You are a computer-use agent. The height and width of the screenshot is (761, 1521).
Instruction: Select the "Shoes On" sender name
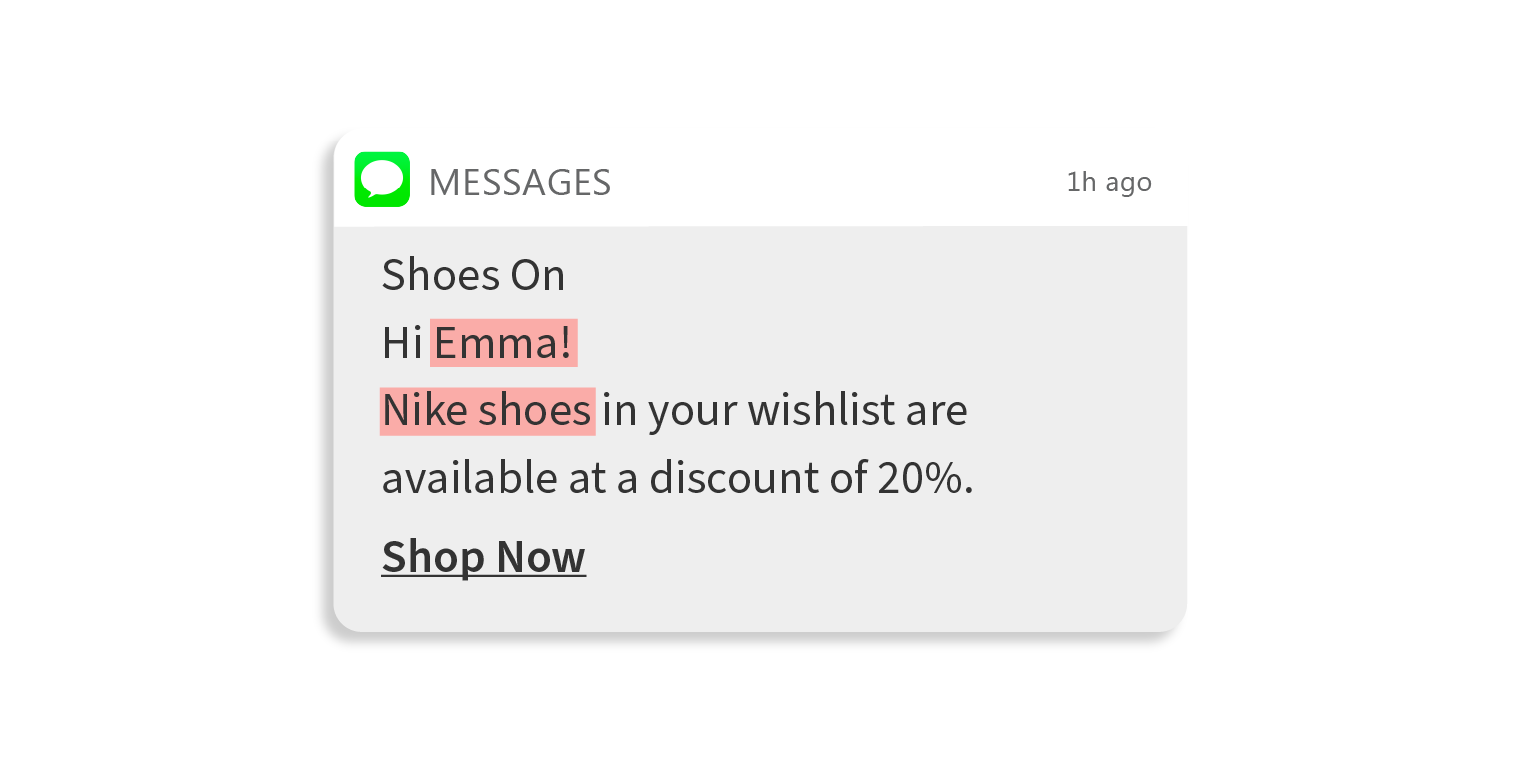[x=473, y=275]
